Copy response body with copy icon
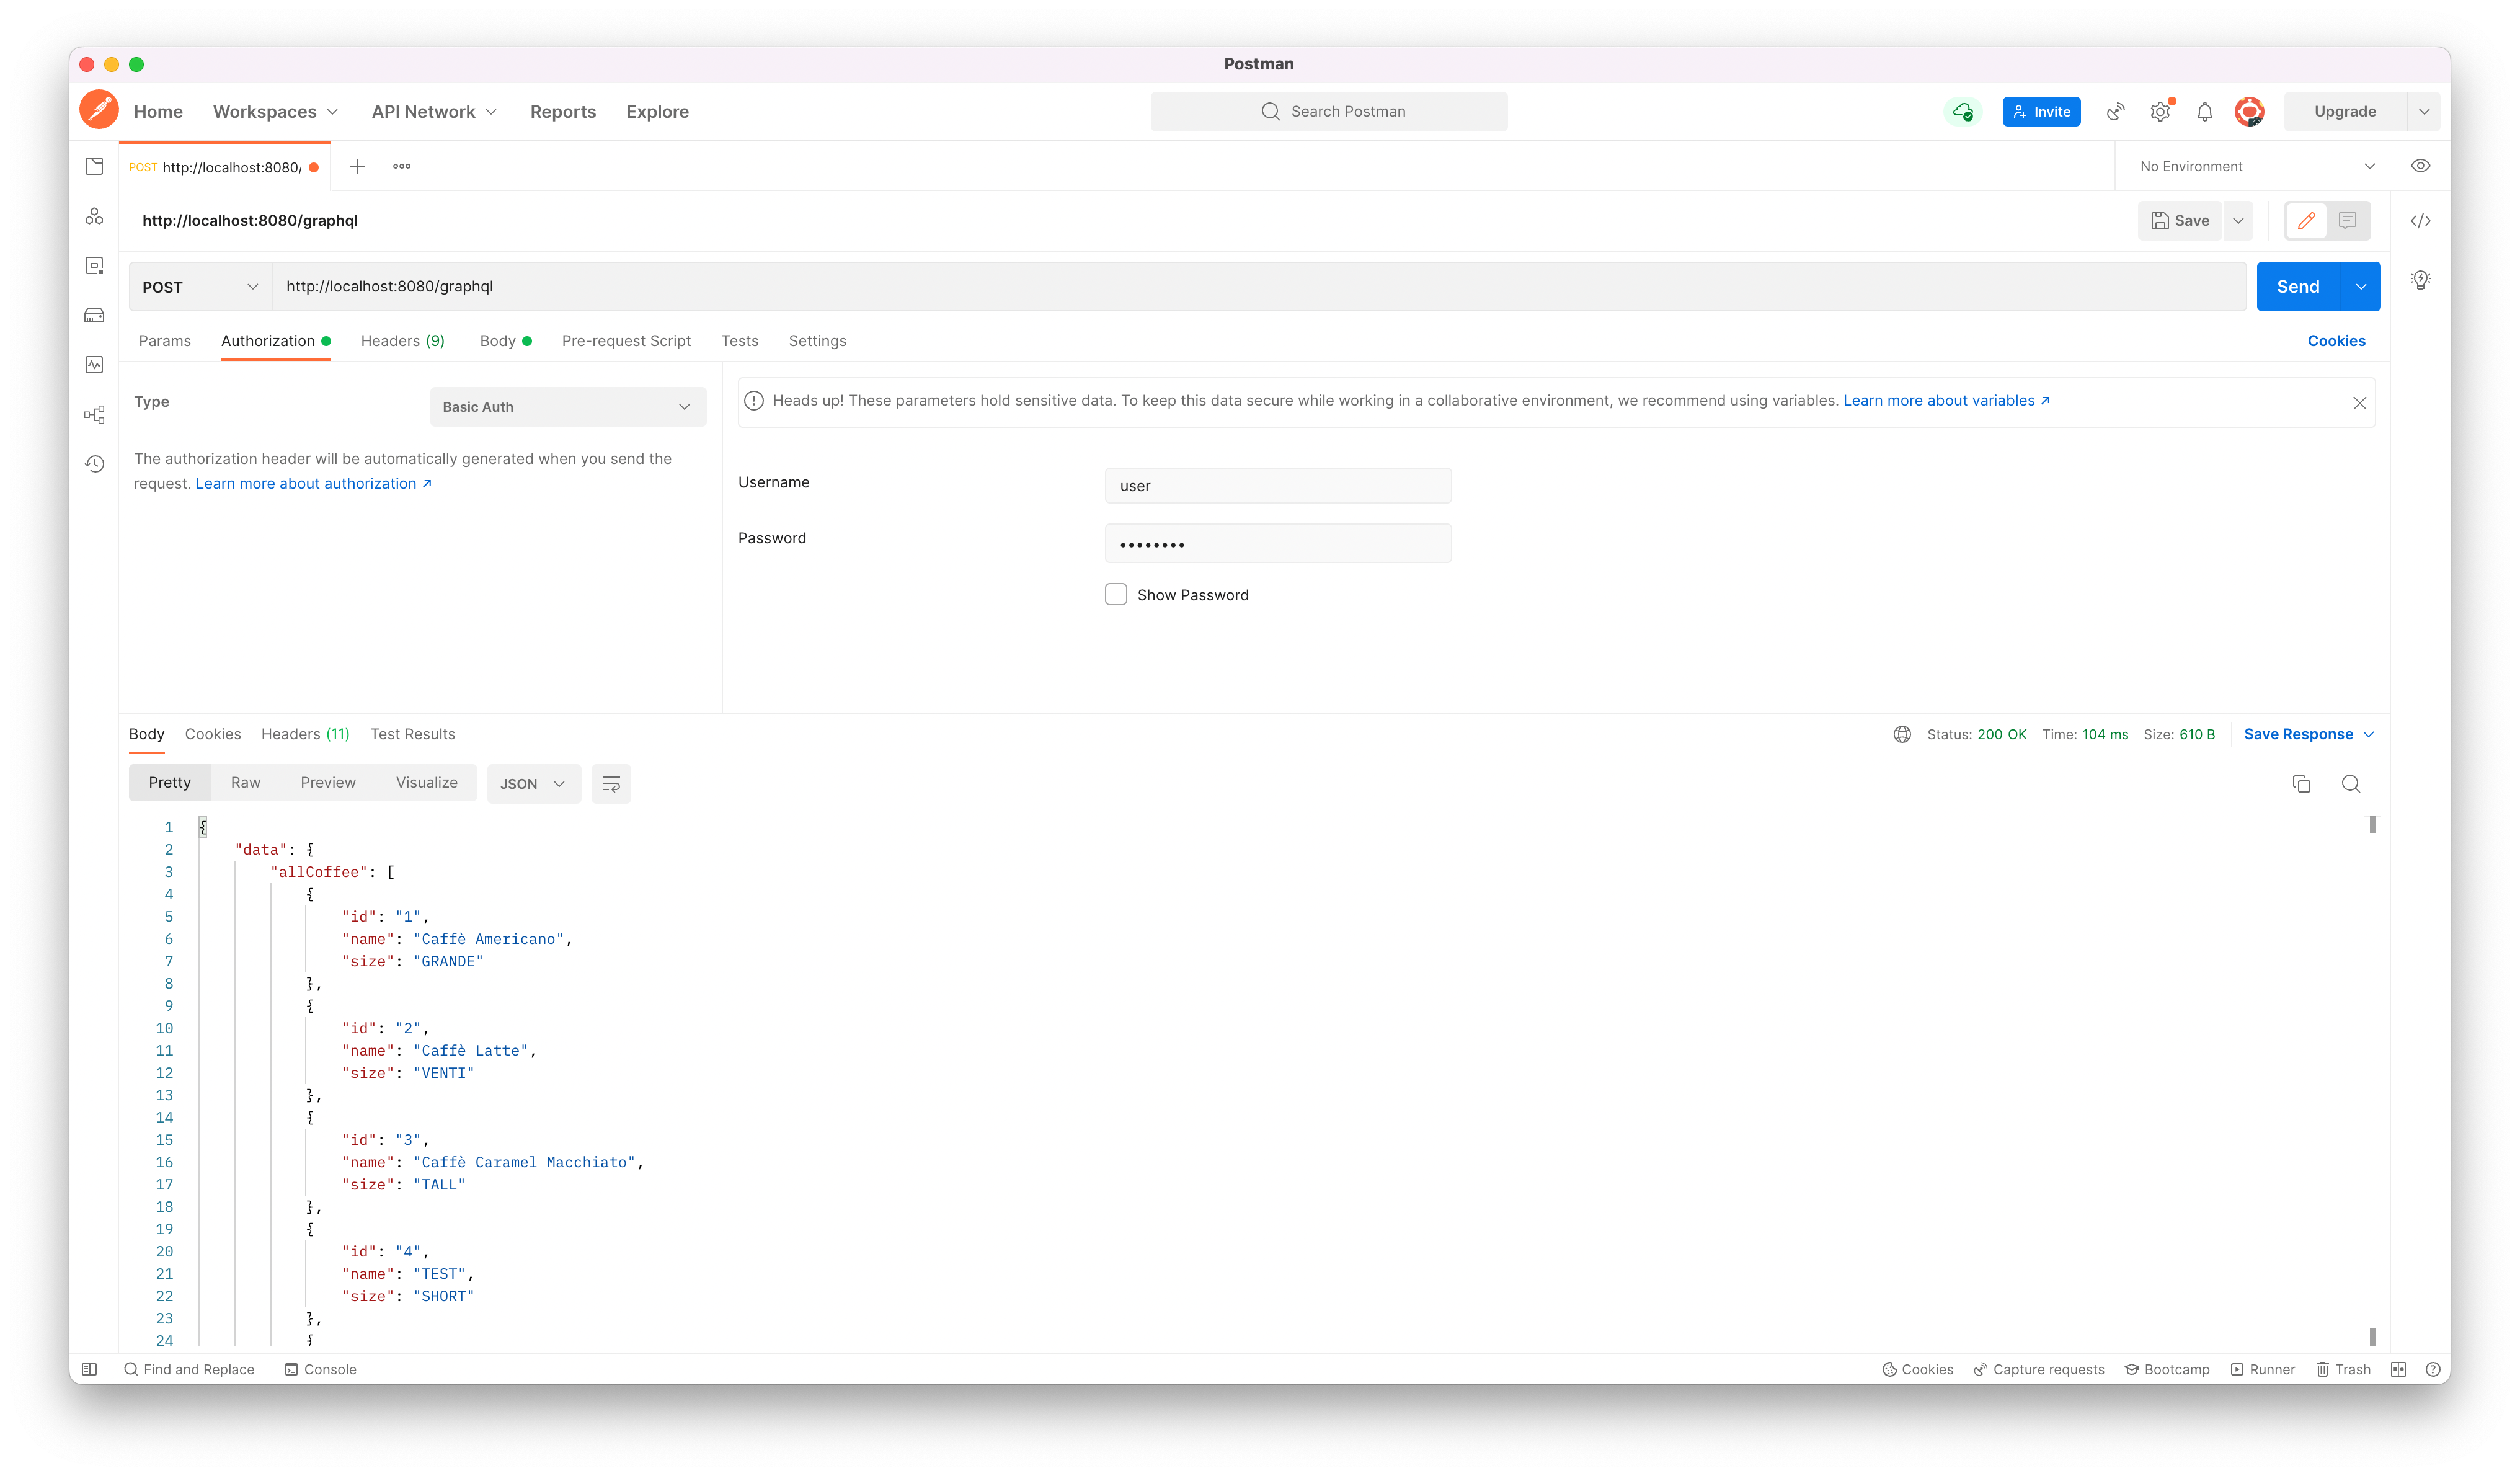 tap(2301, 784)
